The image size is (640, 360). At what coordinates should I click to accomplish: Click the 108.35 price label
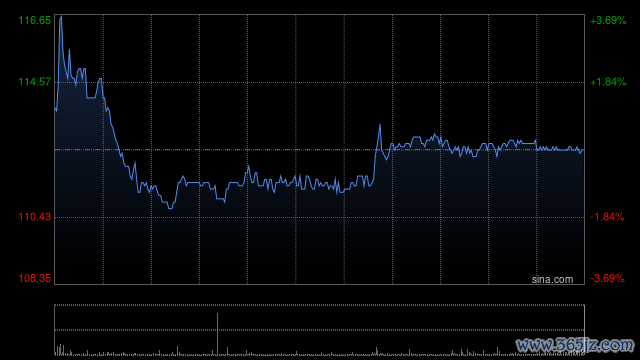coord(35,278)
